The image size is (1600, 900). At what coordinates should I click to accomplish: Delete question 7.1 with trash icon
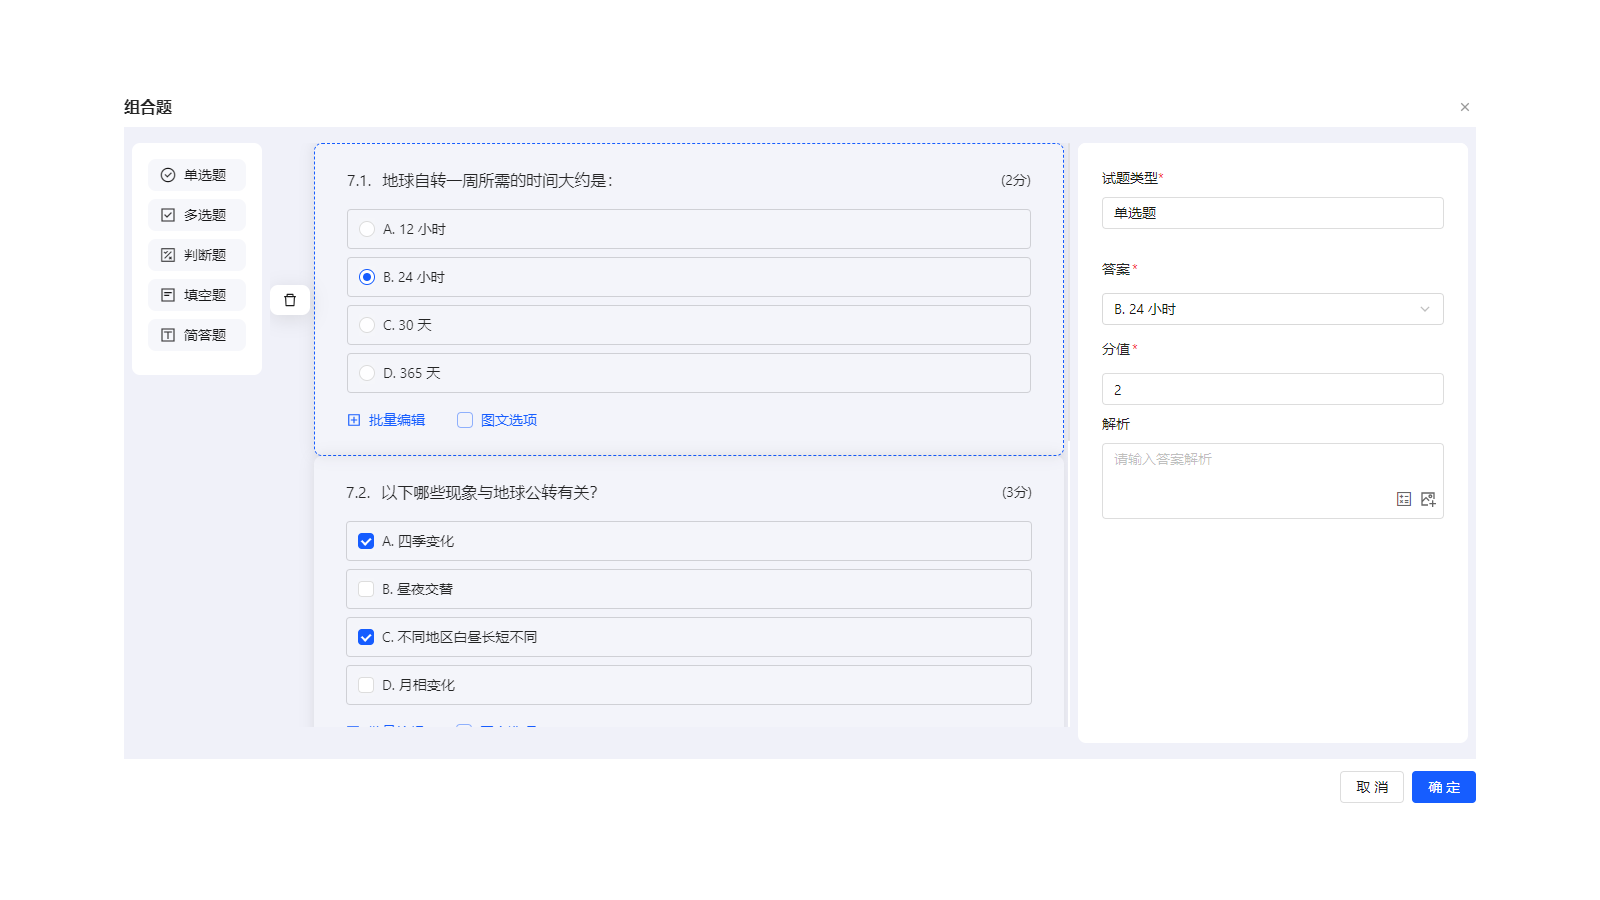(x=289, y=299)
